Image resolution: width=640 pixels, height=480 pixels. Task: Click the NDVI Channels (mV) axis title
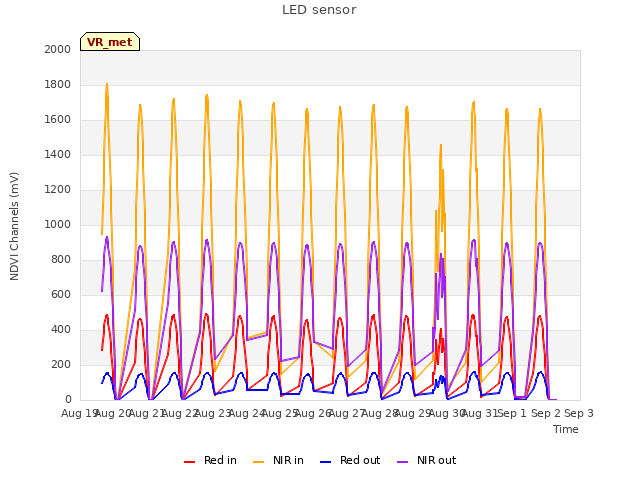tap(14, 226)
